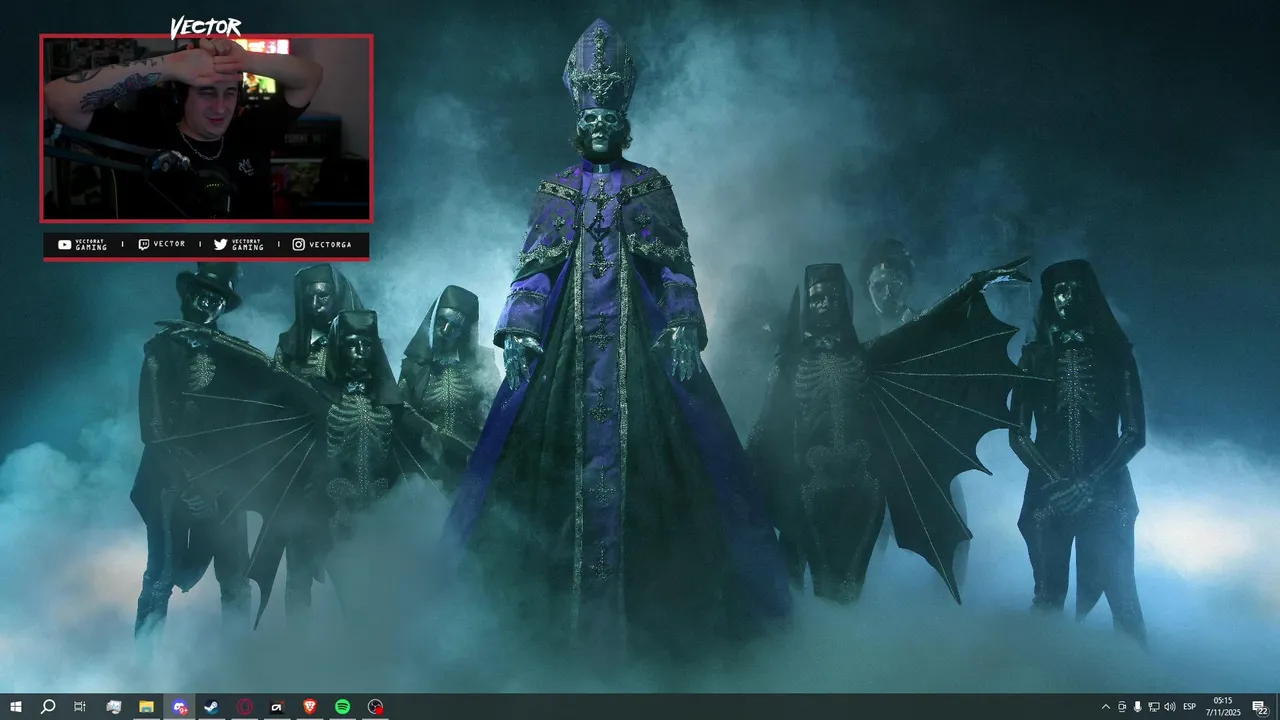The height and width of the screenshot is (720, 1280).
Task: Show hidden system tray icons chevron
Action: click(x=1105, y=707)
